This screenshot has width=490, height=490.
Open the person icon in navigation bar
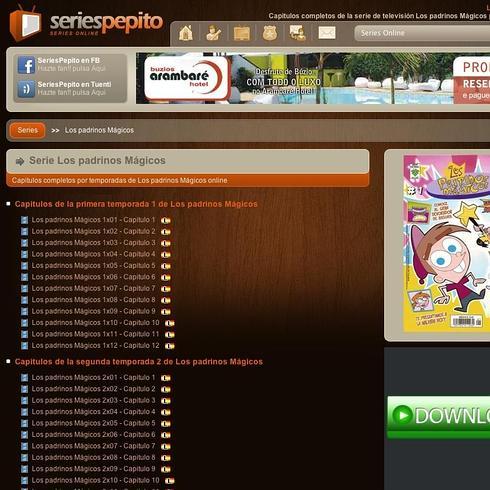coord(213,33)
